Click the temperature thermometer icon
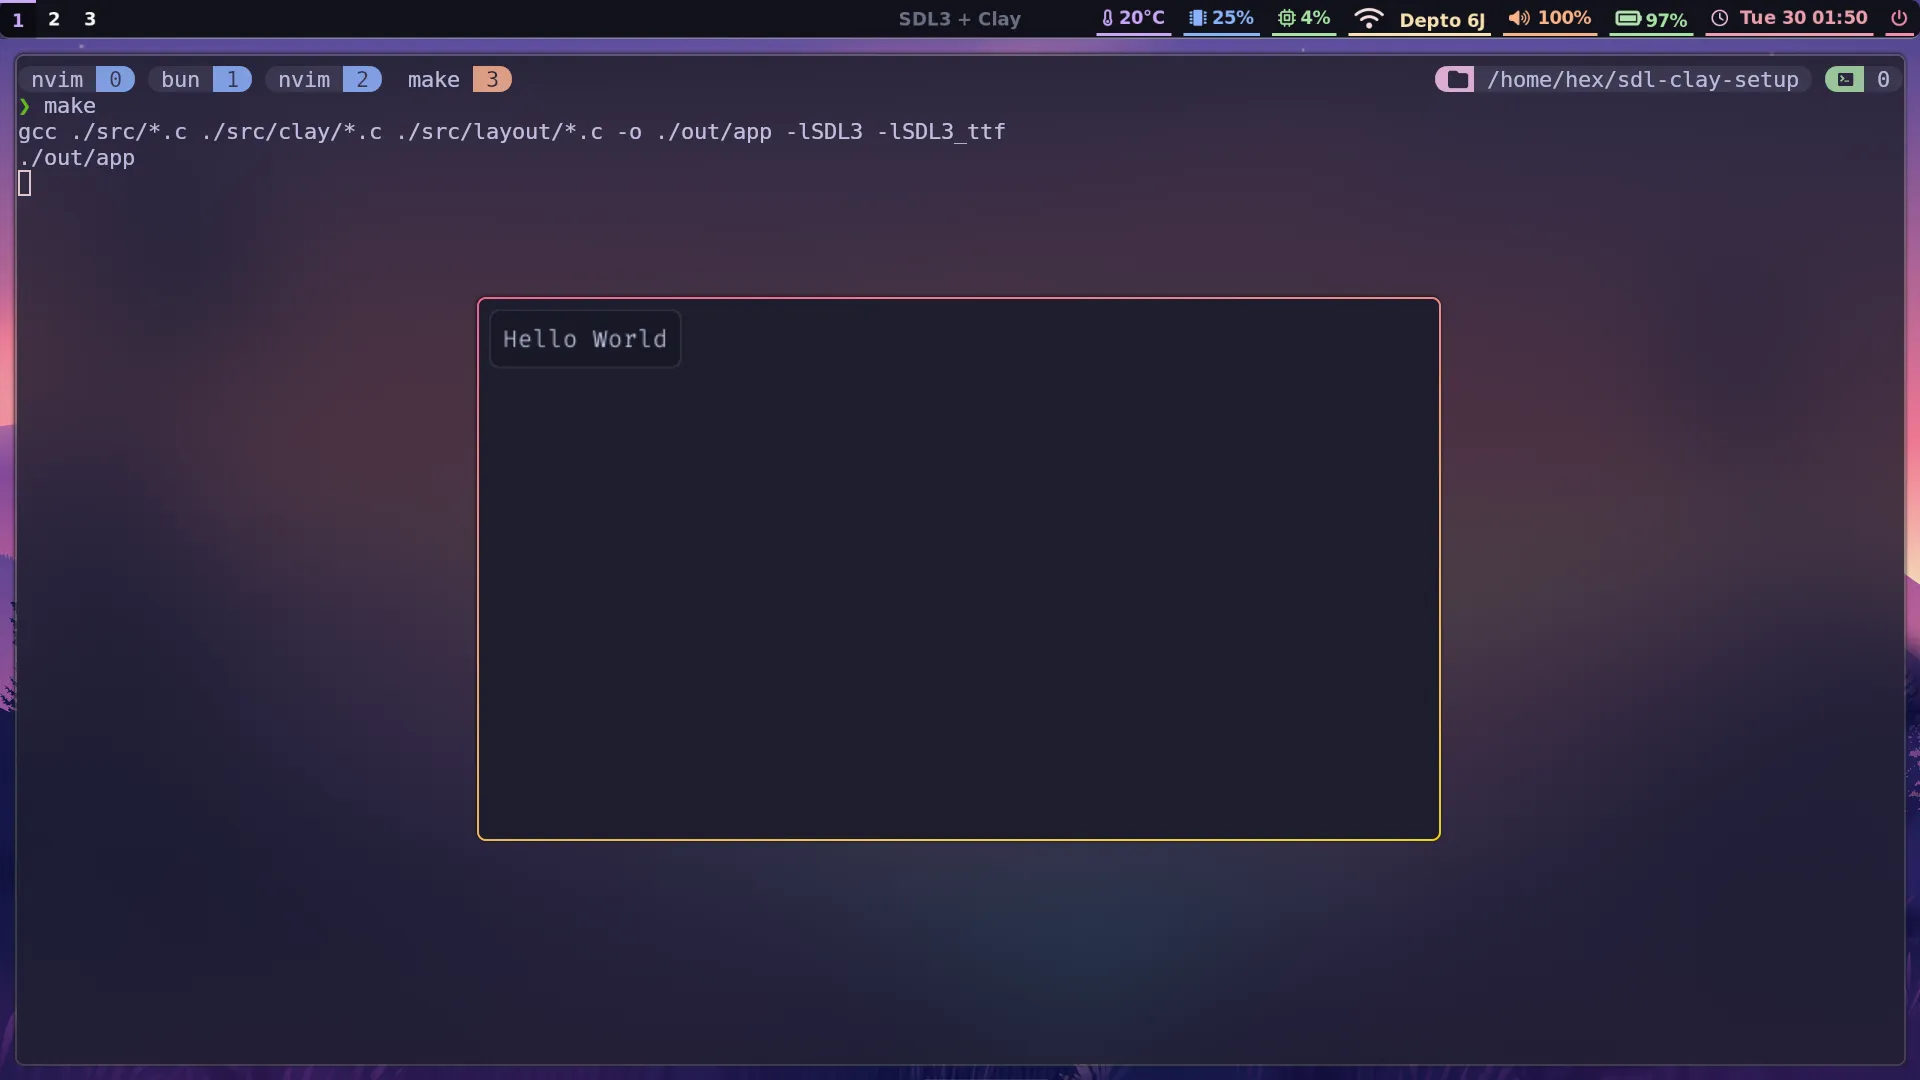Viewport: 1920px width, 1080px height. (x=1107, y=18)
